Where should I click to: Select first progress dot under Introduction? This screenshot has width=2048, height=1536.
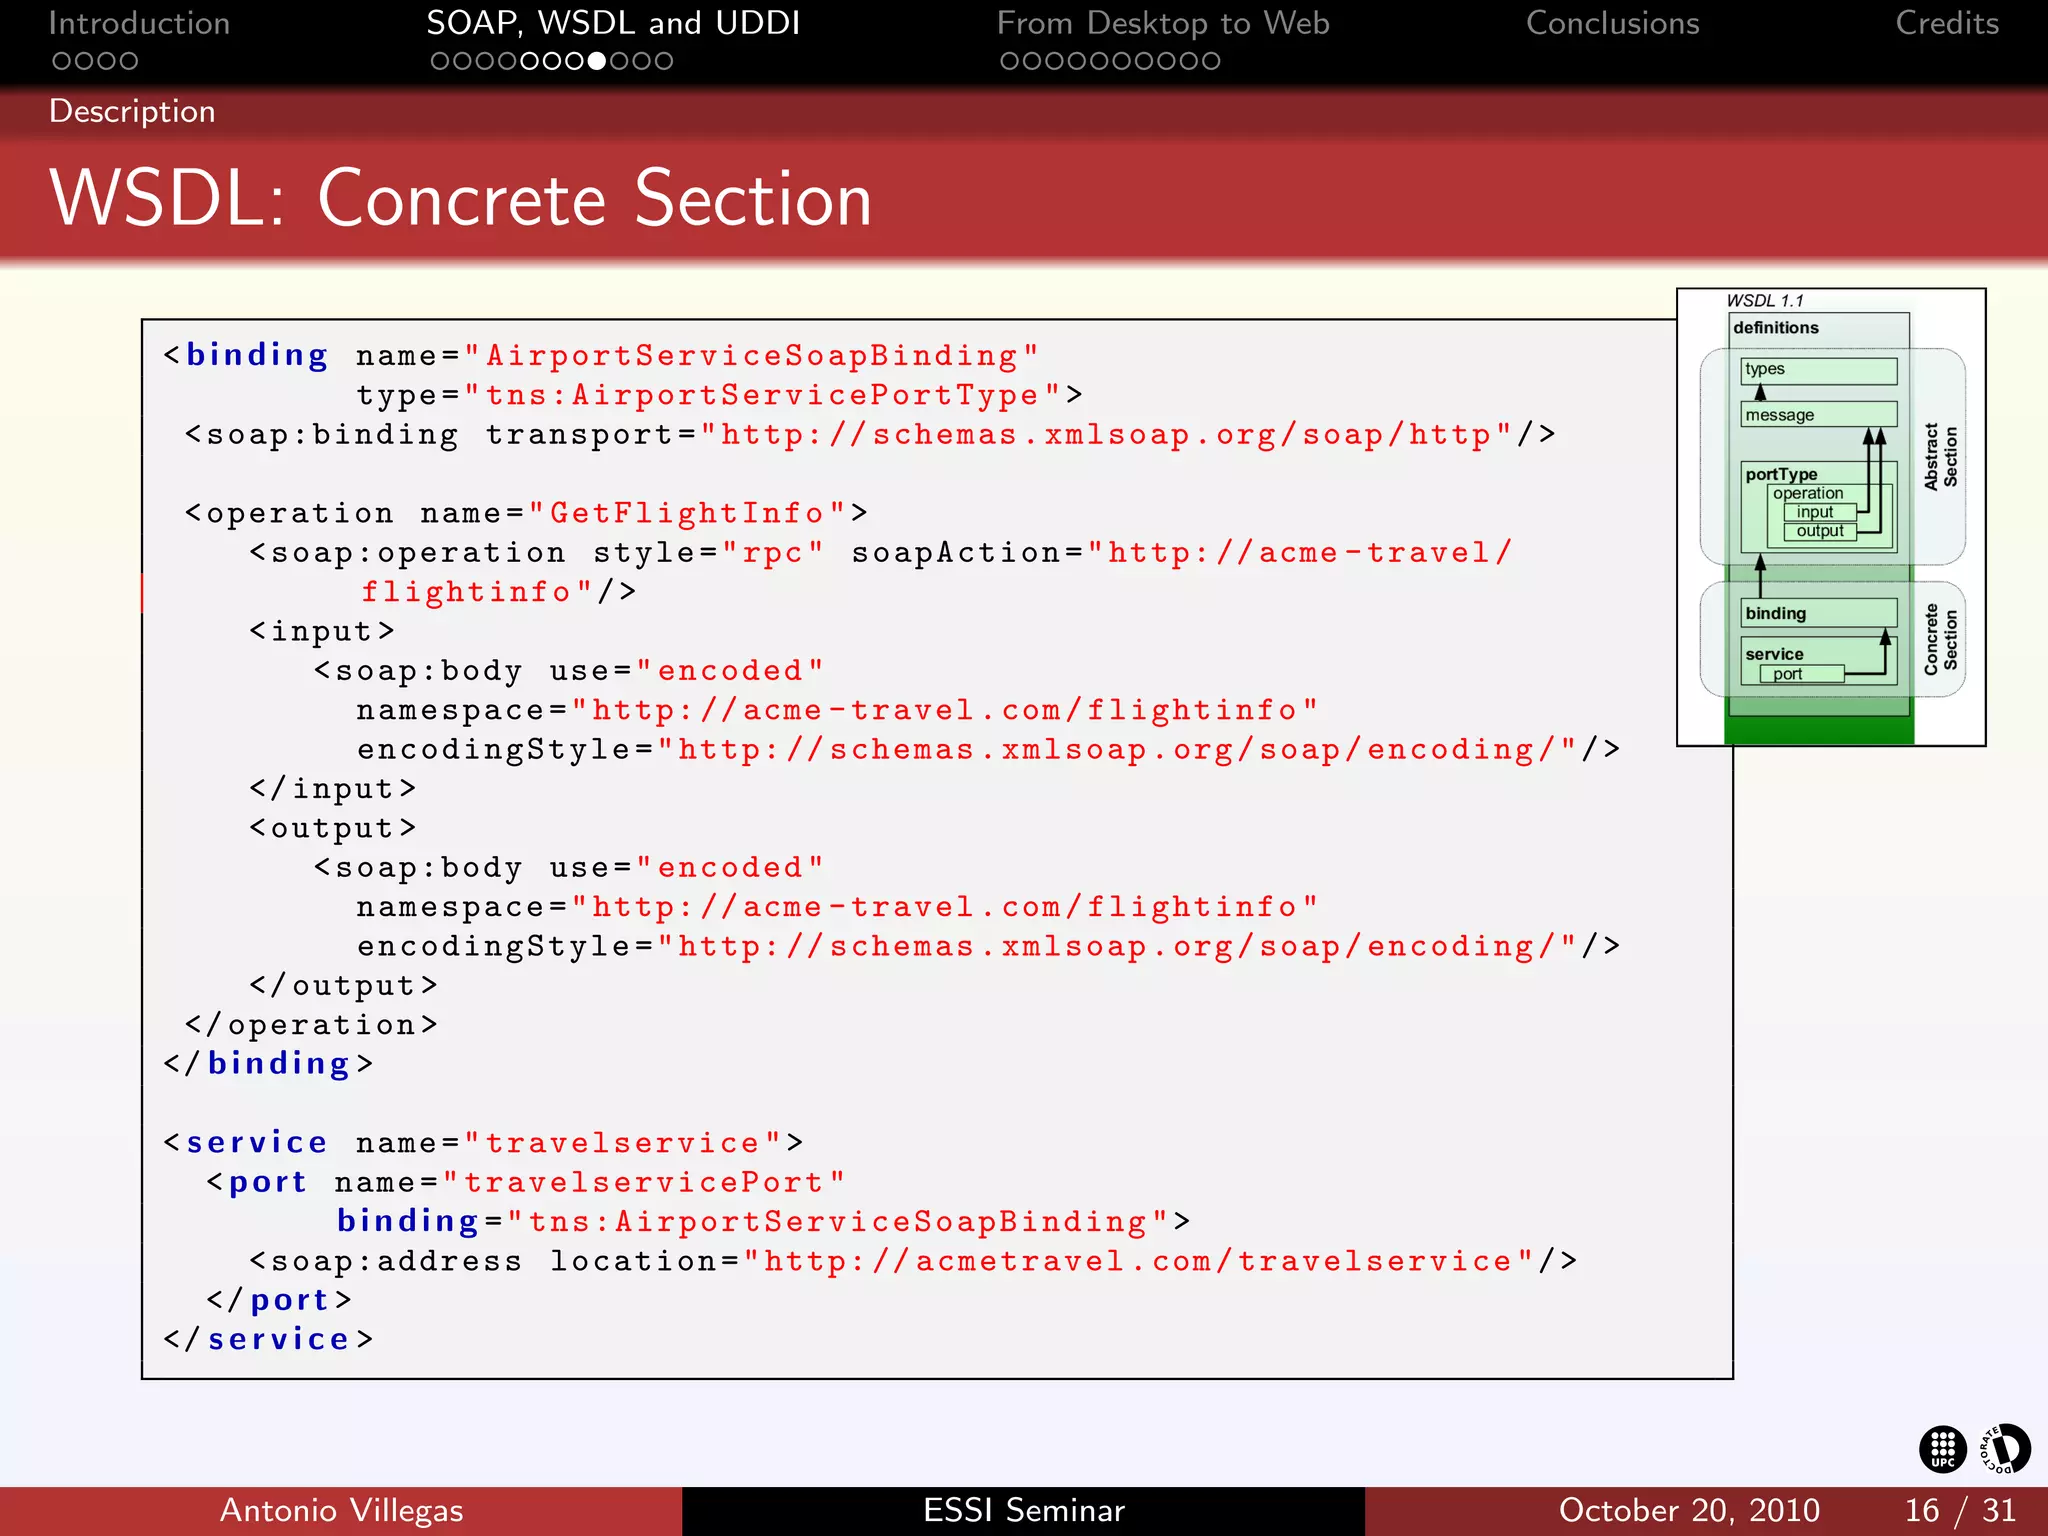[61, 61]
